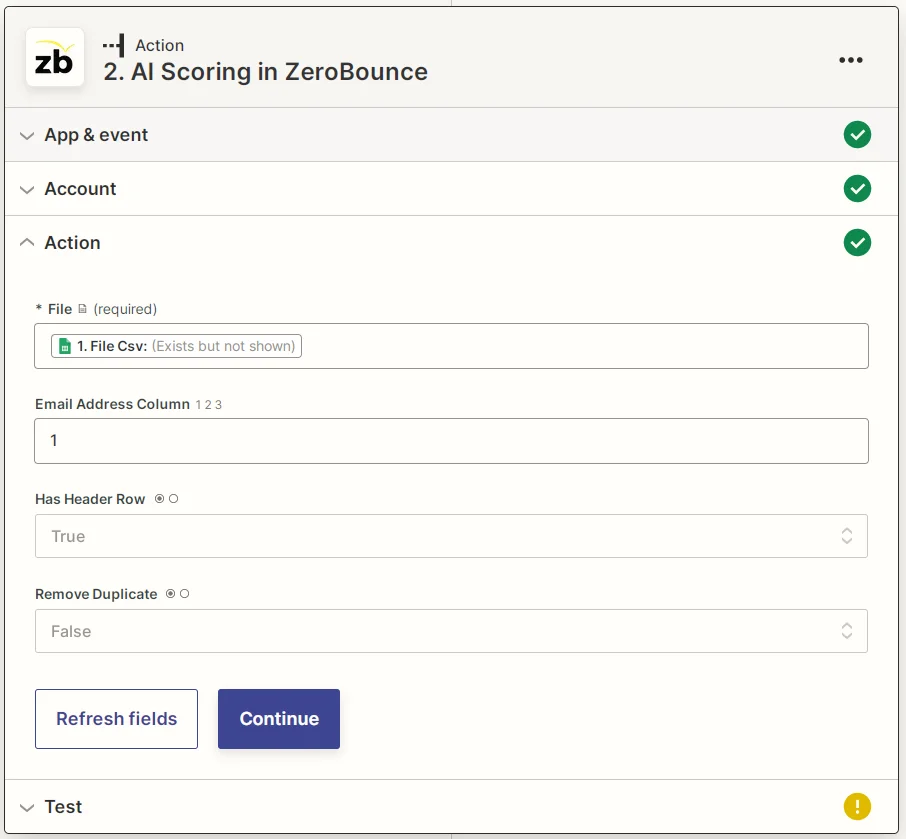The height and width of the screenshot is (839, 906).
Task: Select the first Has Header Row radio button
Action: coord(159,498)
